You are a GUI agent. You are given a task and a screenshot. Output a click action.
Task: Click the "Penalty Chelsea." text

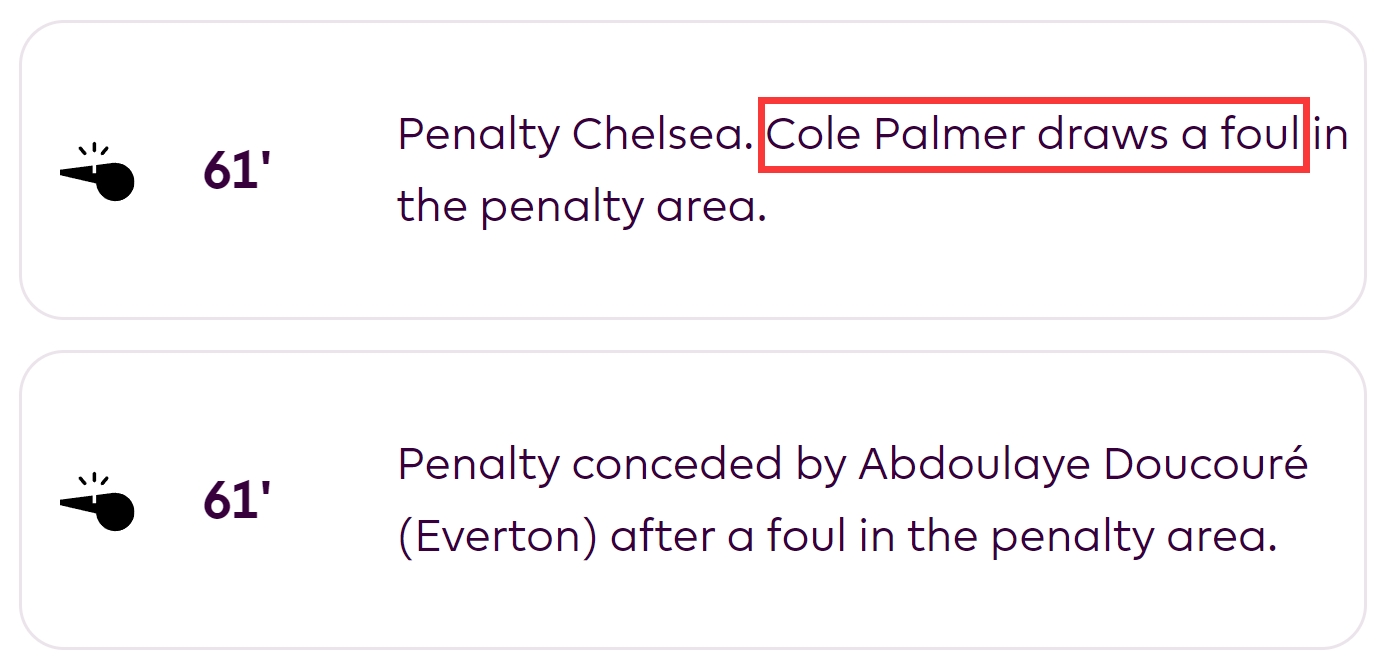[x=575, y=135]
